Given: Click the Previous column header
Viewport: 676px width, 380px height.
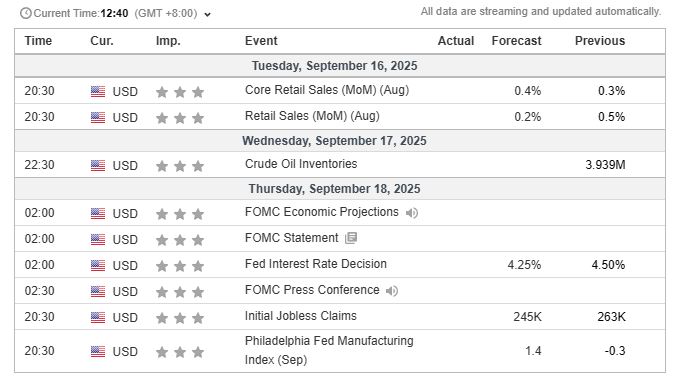Looking at the screenshot, I should [600, 41].
